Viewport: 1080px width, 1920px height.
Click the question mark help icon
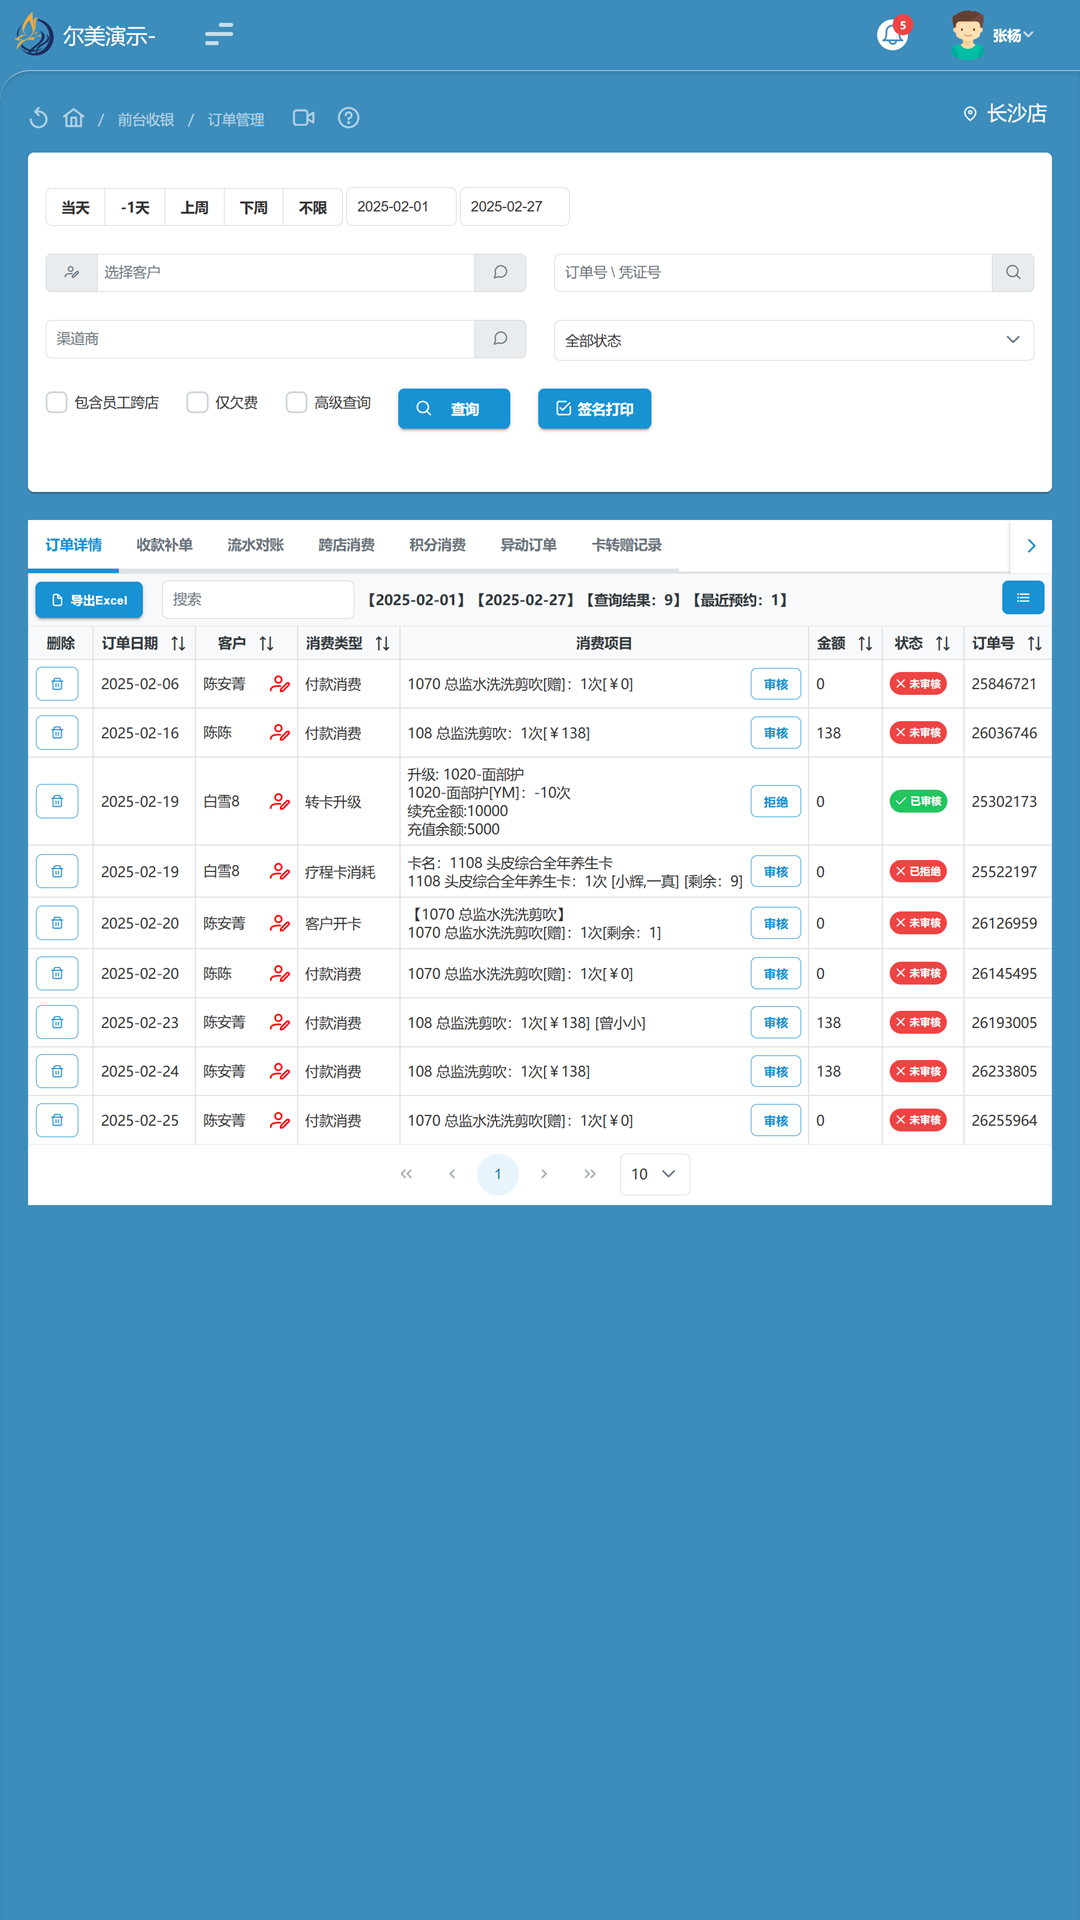pyautogui.click(x=348, y=118)
